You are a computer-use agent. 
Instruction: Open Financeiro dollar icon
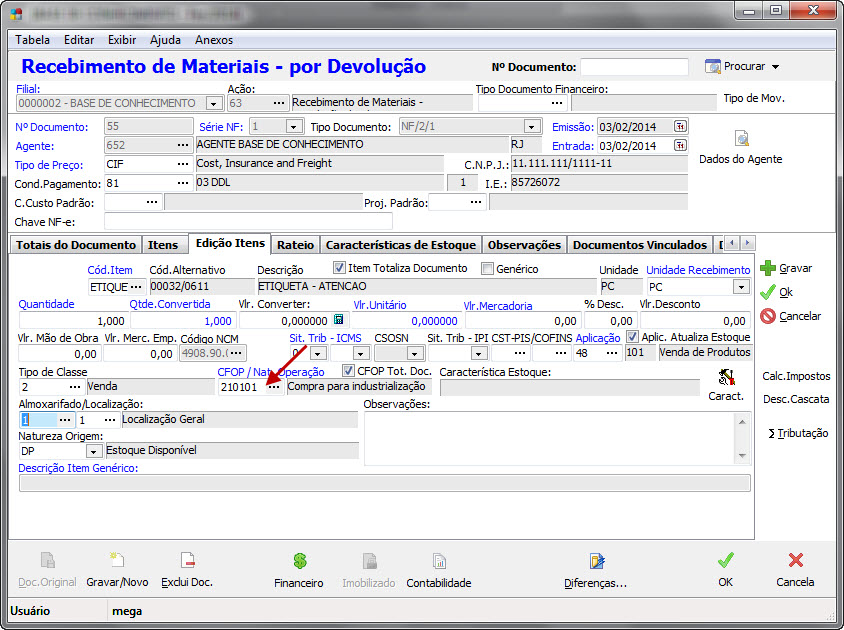pos(299,562)
